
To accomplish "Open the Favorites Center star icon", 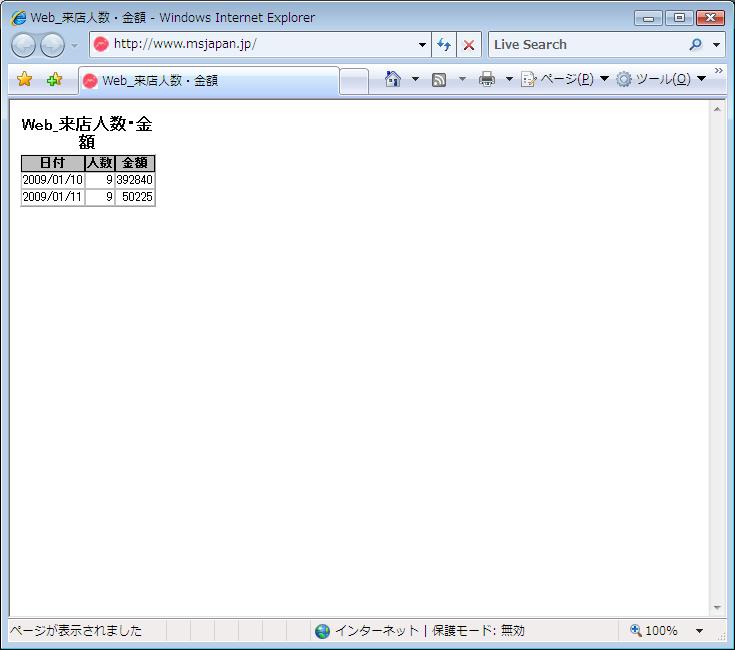I will [24, 79].
